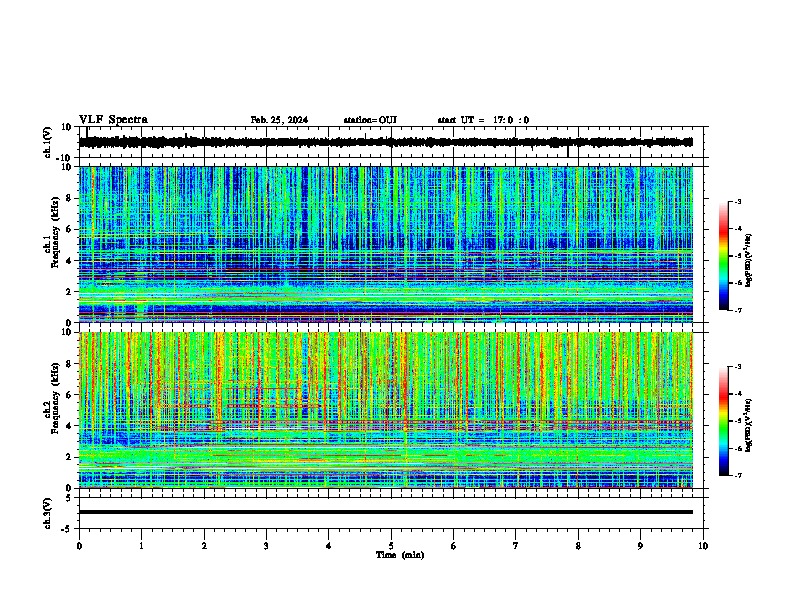Click the '2' kHz tick on ch.1 frequency axis

pyautogui.click(x=70, y=292)
